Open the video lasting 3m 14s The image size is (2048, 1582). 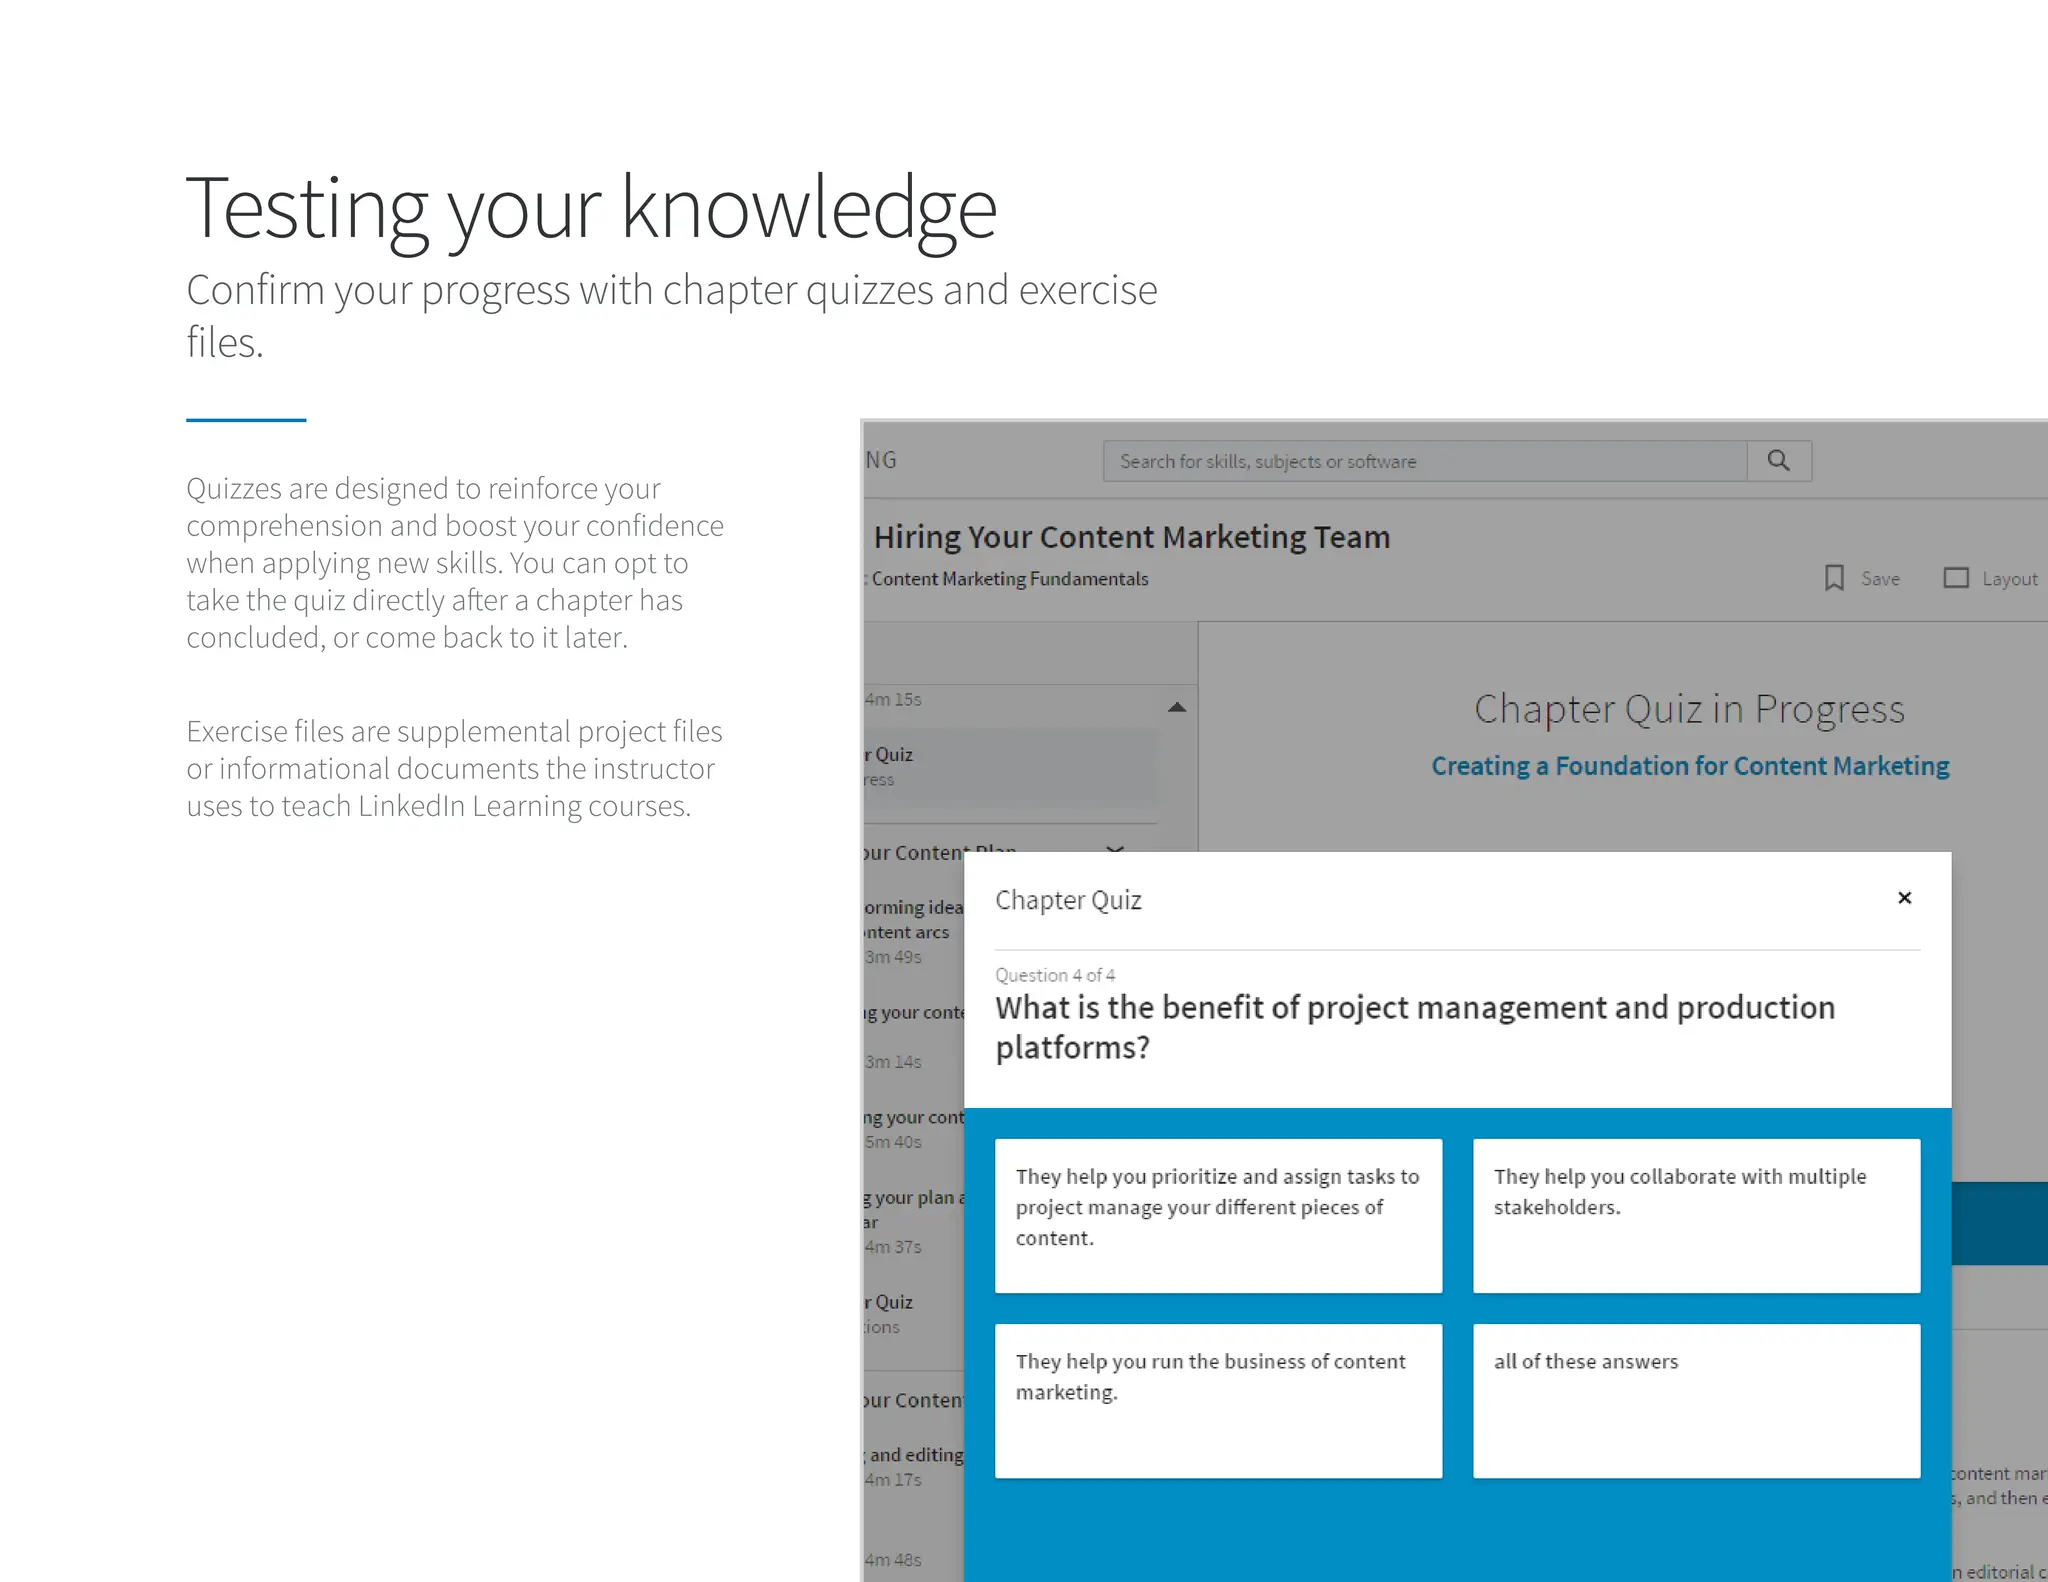[913, 1036]
